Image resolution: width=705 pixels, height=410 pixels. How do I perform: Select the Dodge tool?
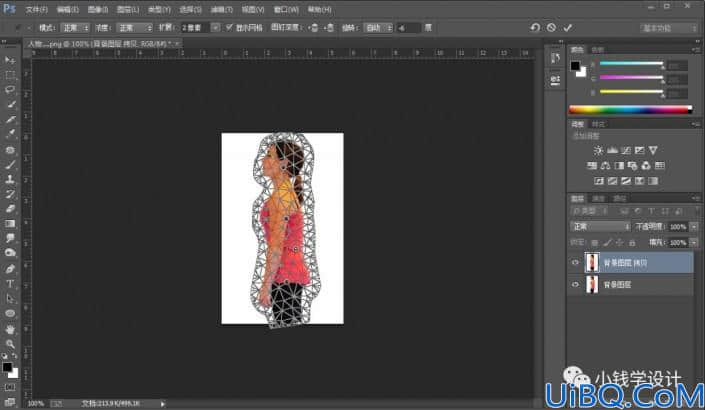[x=10, y=253]
